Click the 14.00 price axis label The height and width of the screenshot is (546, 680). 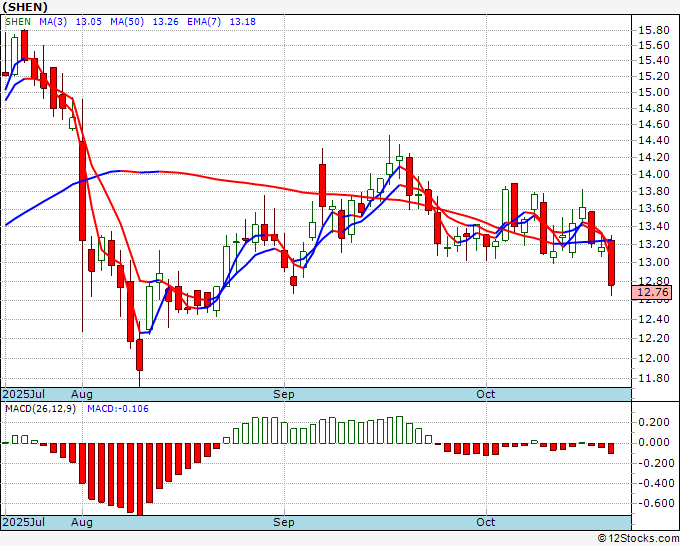tap(654, 174)
